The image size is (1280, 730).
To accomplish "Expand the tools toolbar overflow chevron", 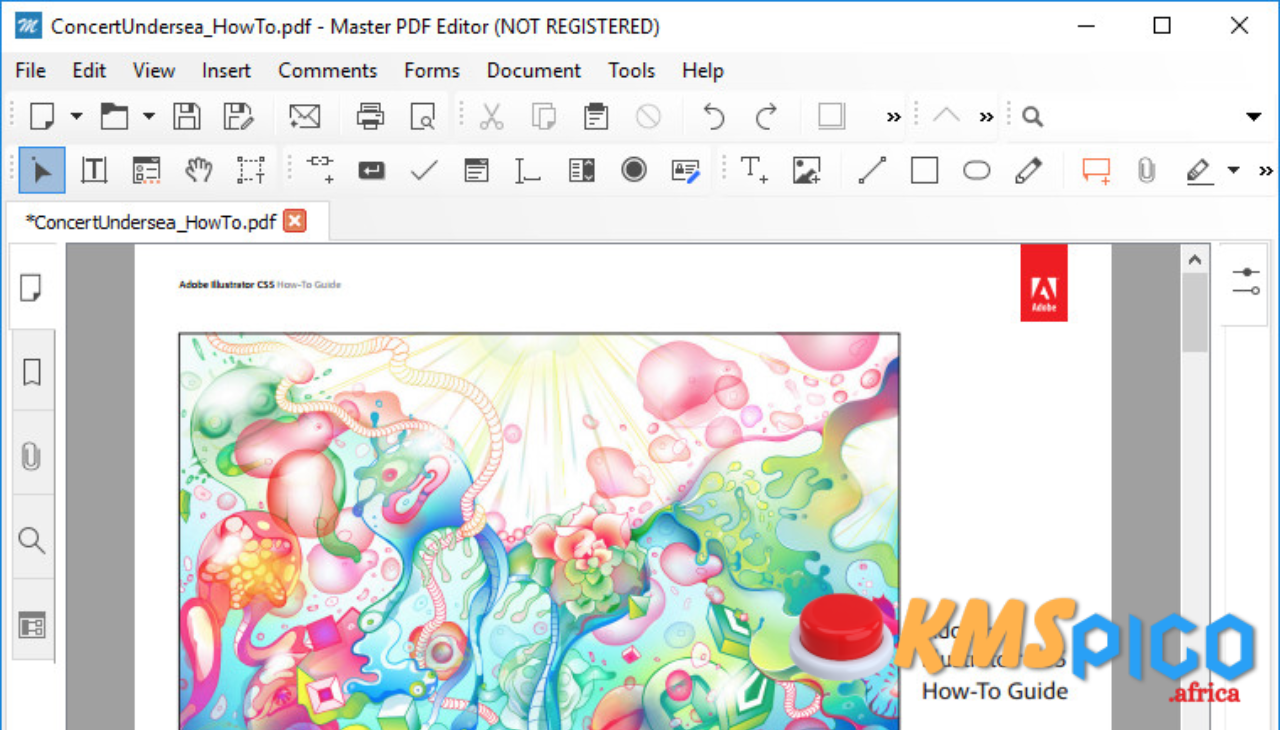I will click(x=1265, y=171).
